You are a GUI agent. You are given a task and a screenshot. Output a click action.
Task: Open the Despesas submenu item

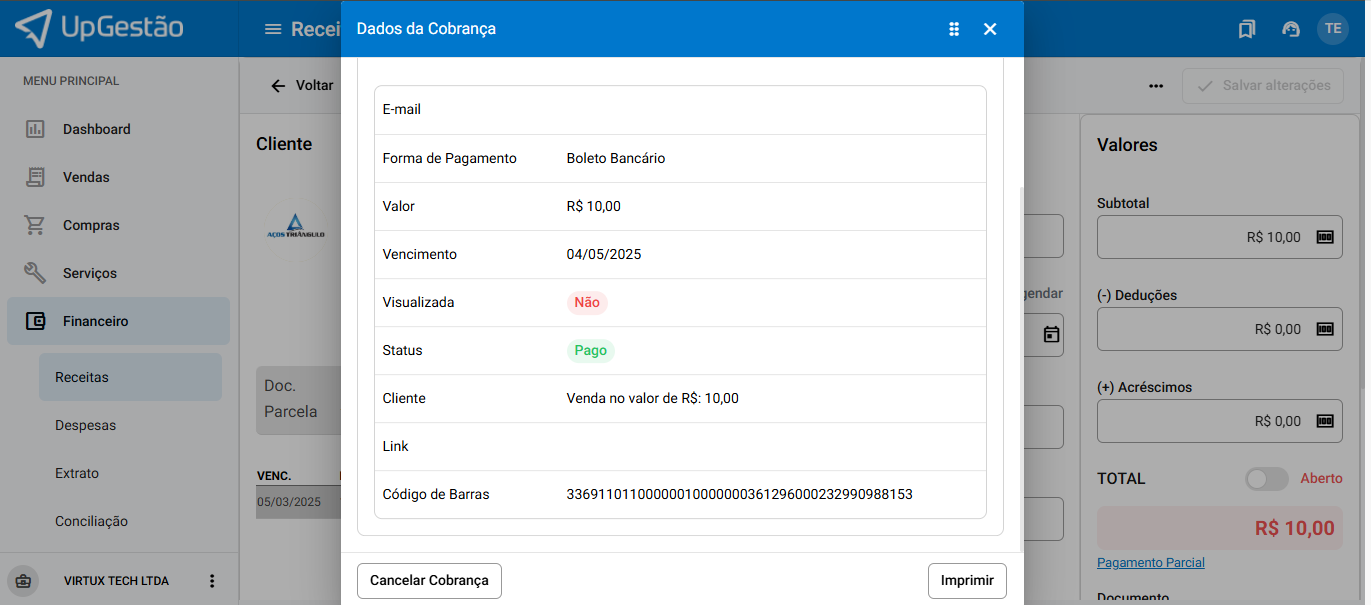[x=86, y=425]
